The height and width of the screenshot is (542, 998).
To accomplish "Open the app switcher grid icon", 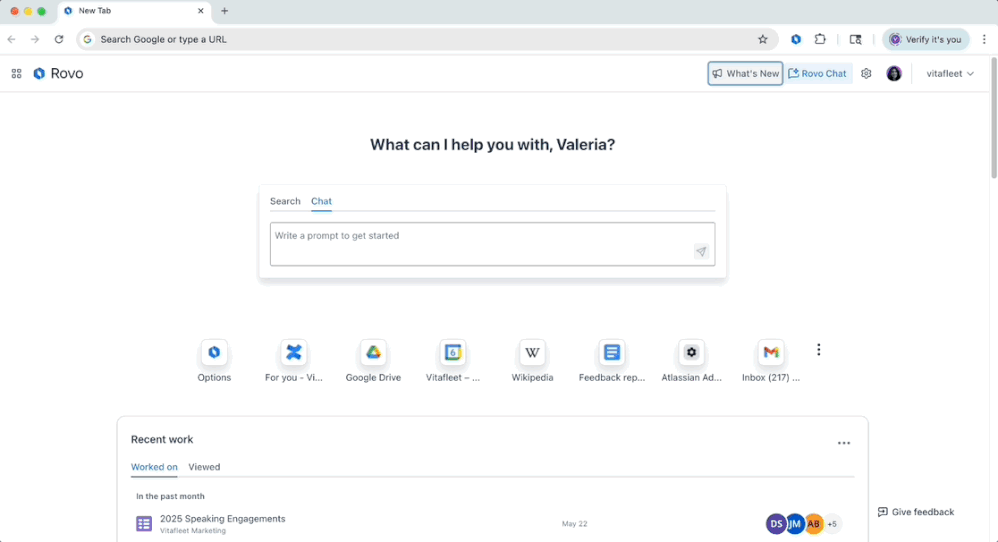I will coord(17,74).
